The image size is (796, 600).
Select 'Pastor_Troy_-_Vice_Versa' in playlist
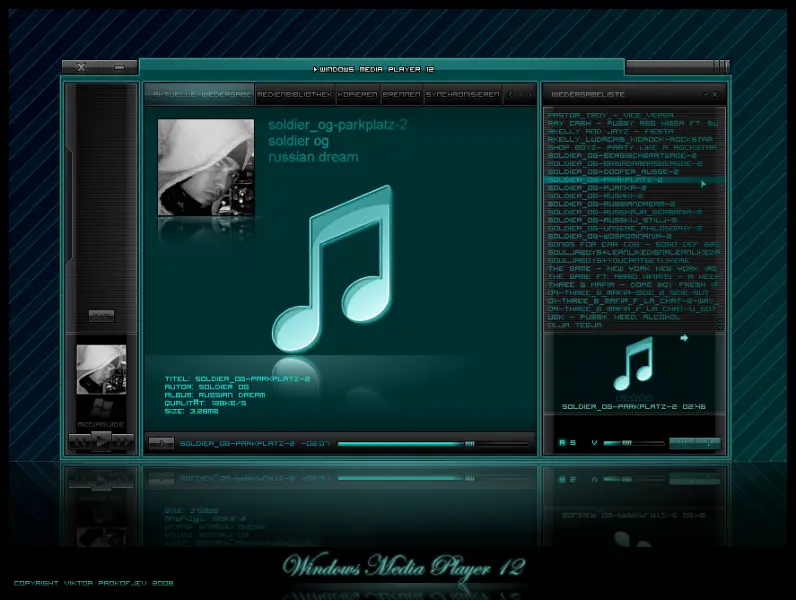tap(611, 115)
